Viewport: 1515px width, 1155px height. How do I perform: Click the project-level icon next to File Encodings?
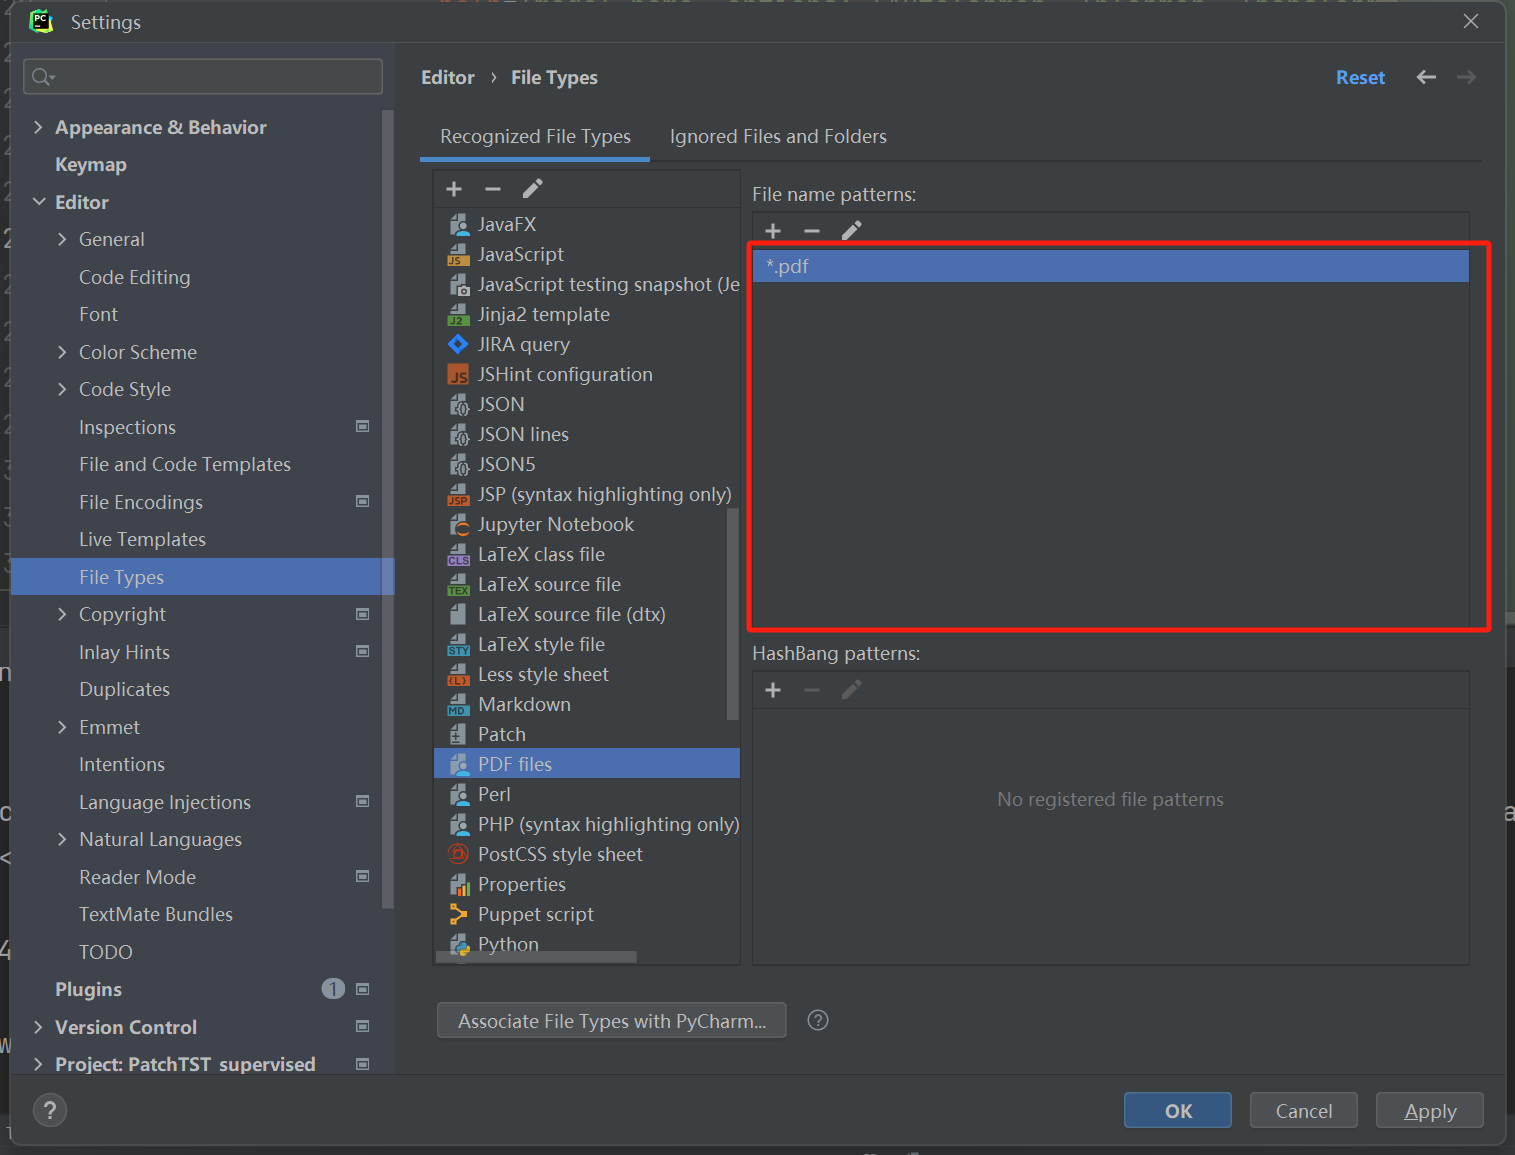click(363, 502)
